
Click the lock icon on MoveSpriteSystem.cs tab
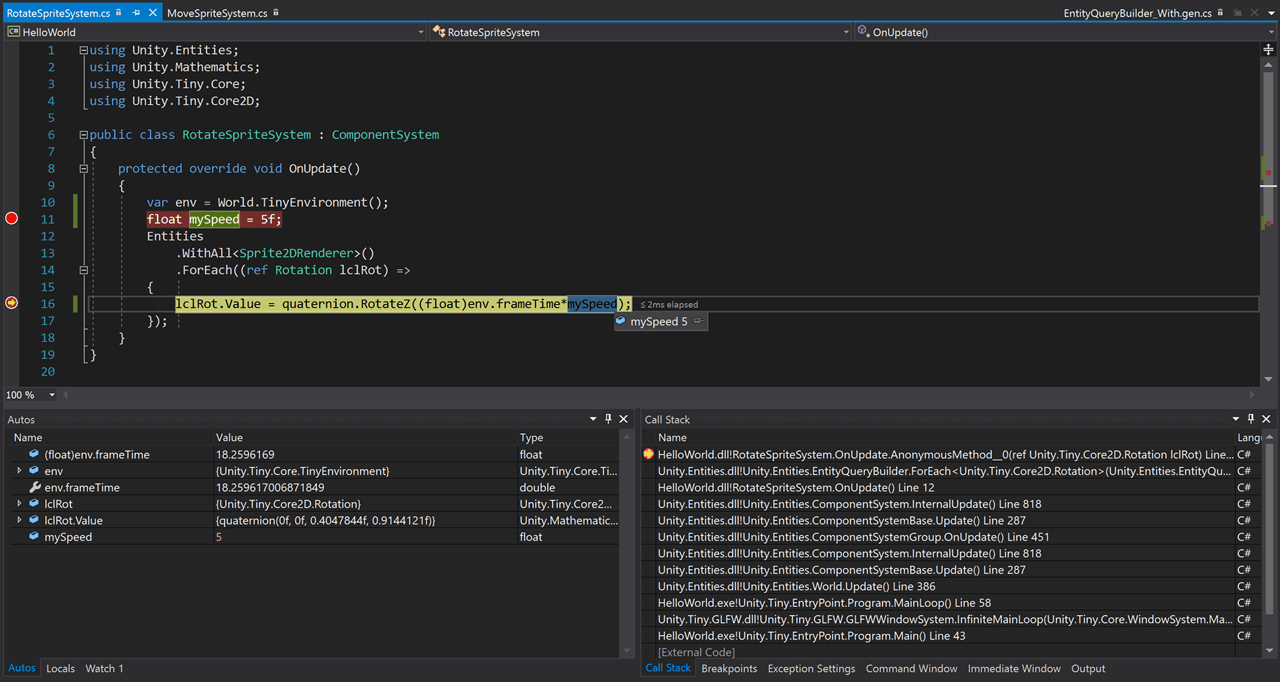point(275,12)
